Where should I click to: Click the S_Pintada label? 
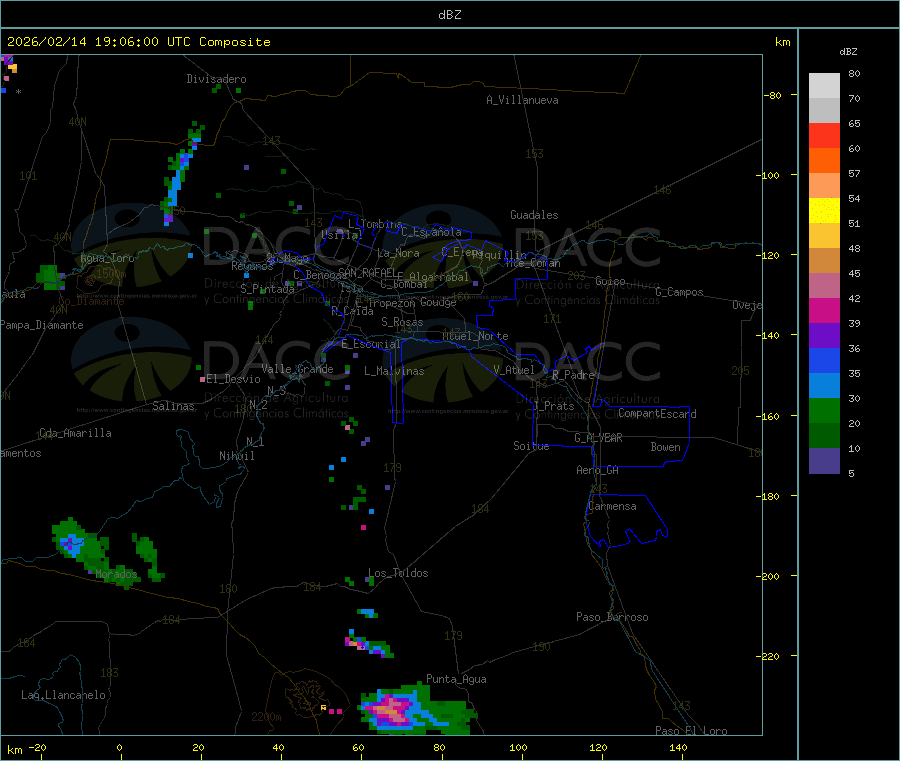(267, 289)
